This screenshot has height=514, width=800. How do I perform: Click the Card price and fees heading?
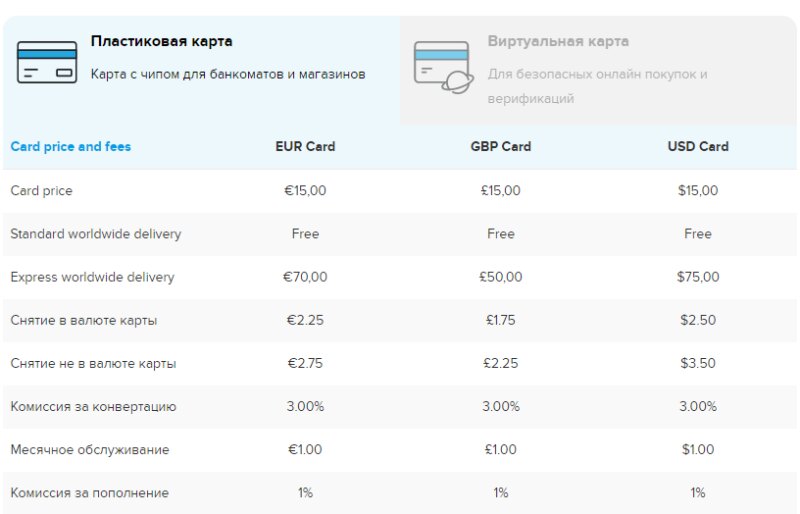(71, 147)
